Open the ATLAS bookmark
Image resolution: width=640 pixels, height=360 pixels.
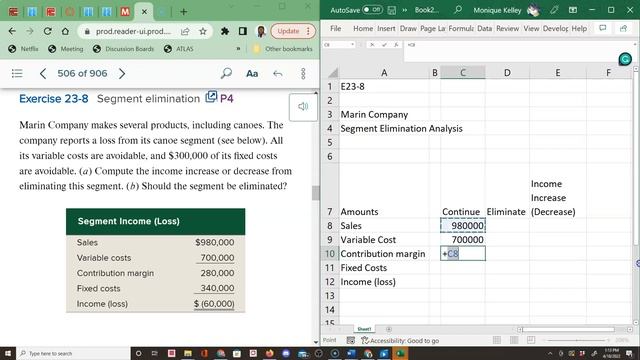coord(179,49)
